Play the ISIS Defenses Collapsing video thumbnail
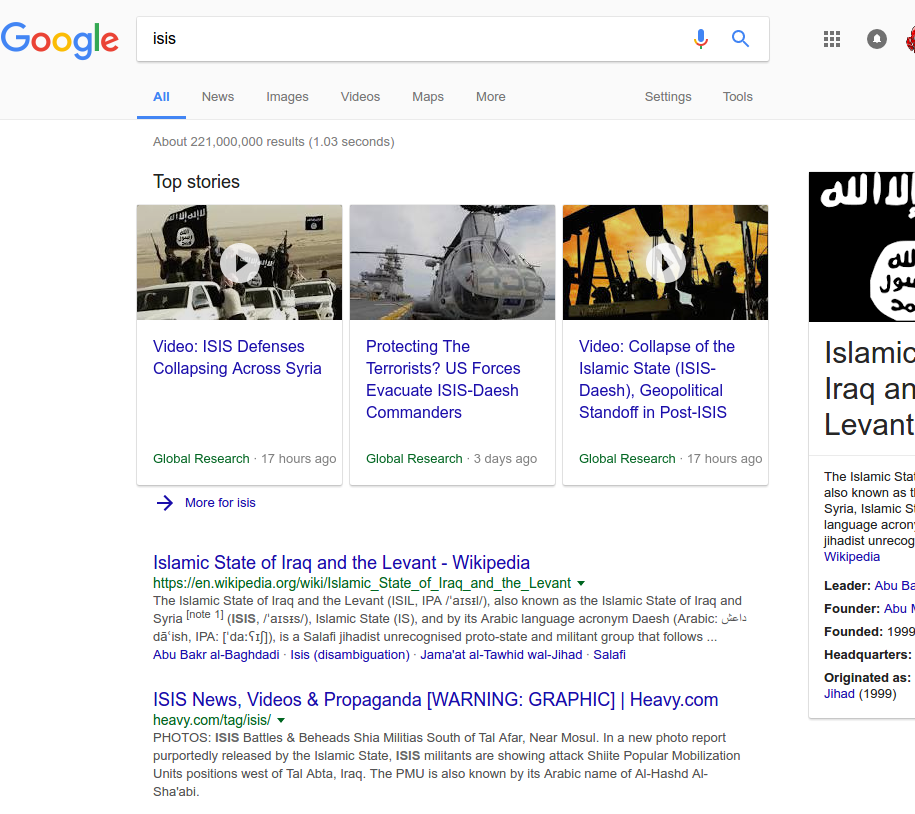The width and height of the screenshot is (915, 814). [x=240, y=263]
